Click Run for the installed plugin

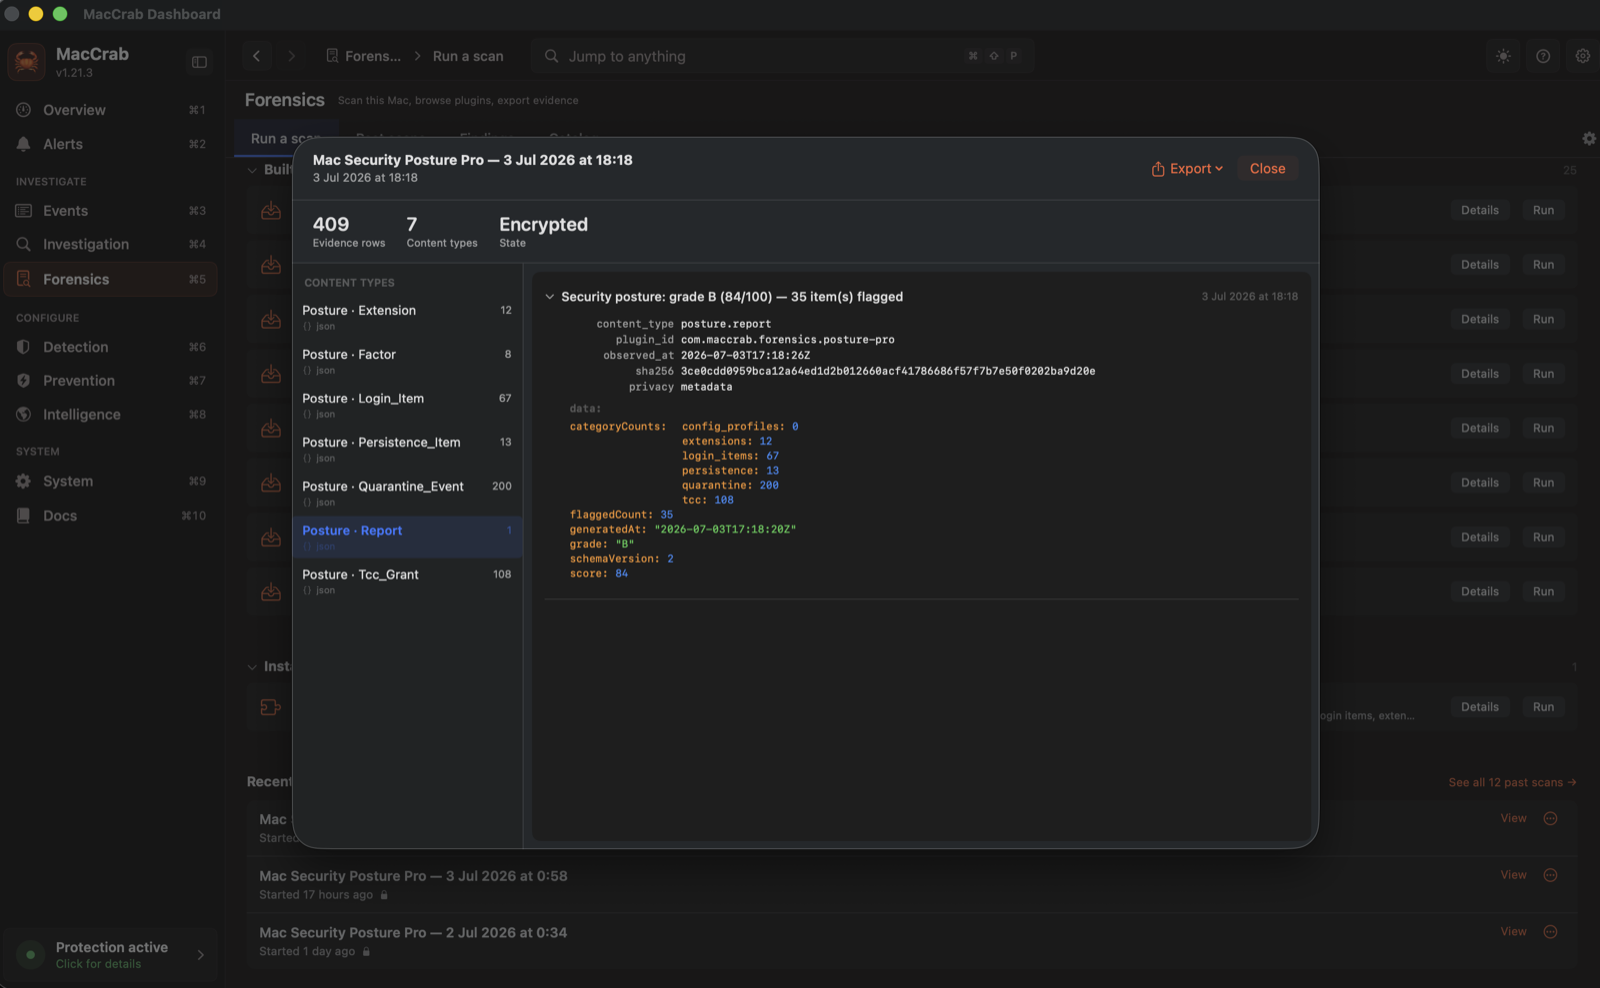[x=1543, y=707]
